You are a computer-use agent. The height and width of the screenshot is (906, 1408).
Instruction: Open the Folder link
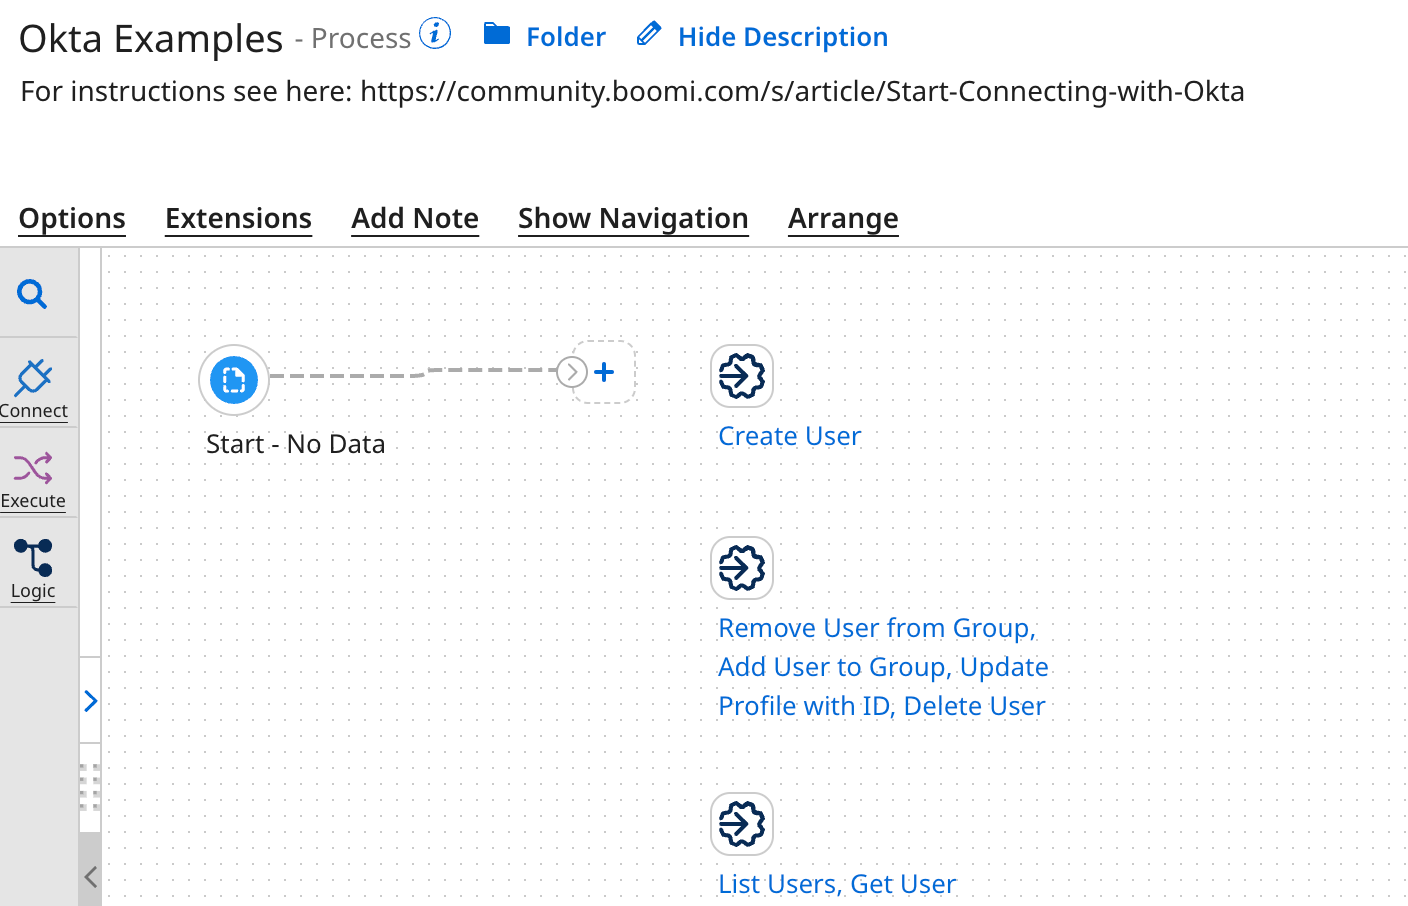[x=545, y=37]
